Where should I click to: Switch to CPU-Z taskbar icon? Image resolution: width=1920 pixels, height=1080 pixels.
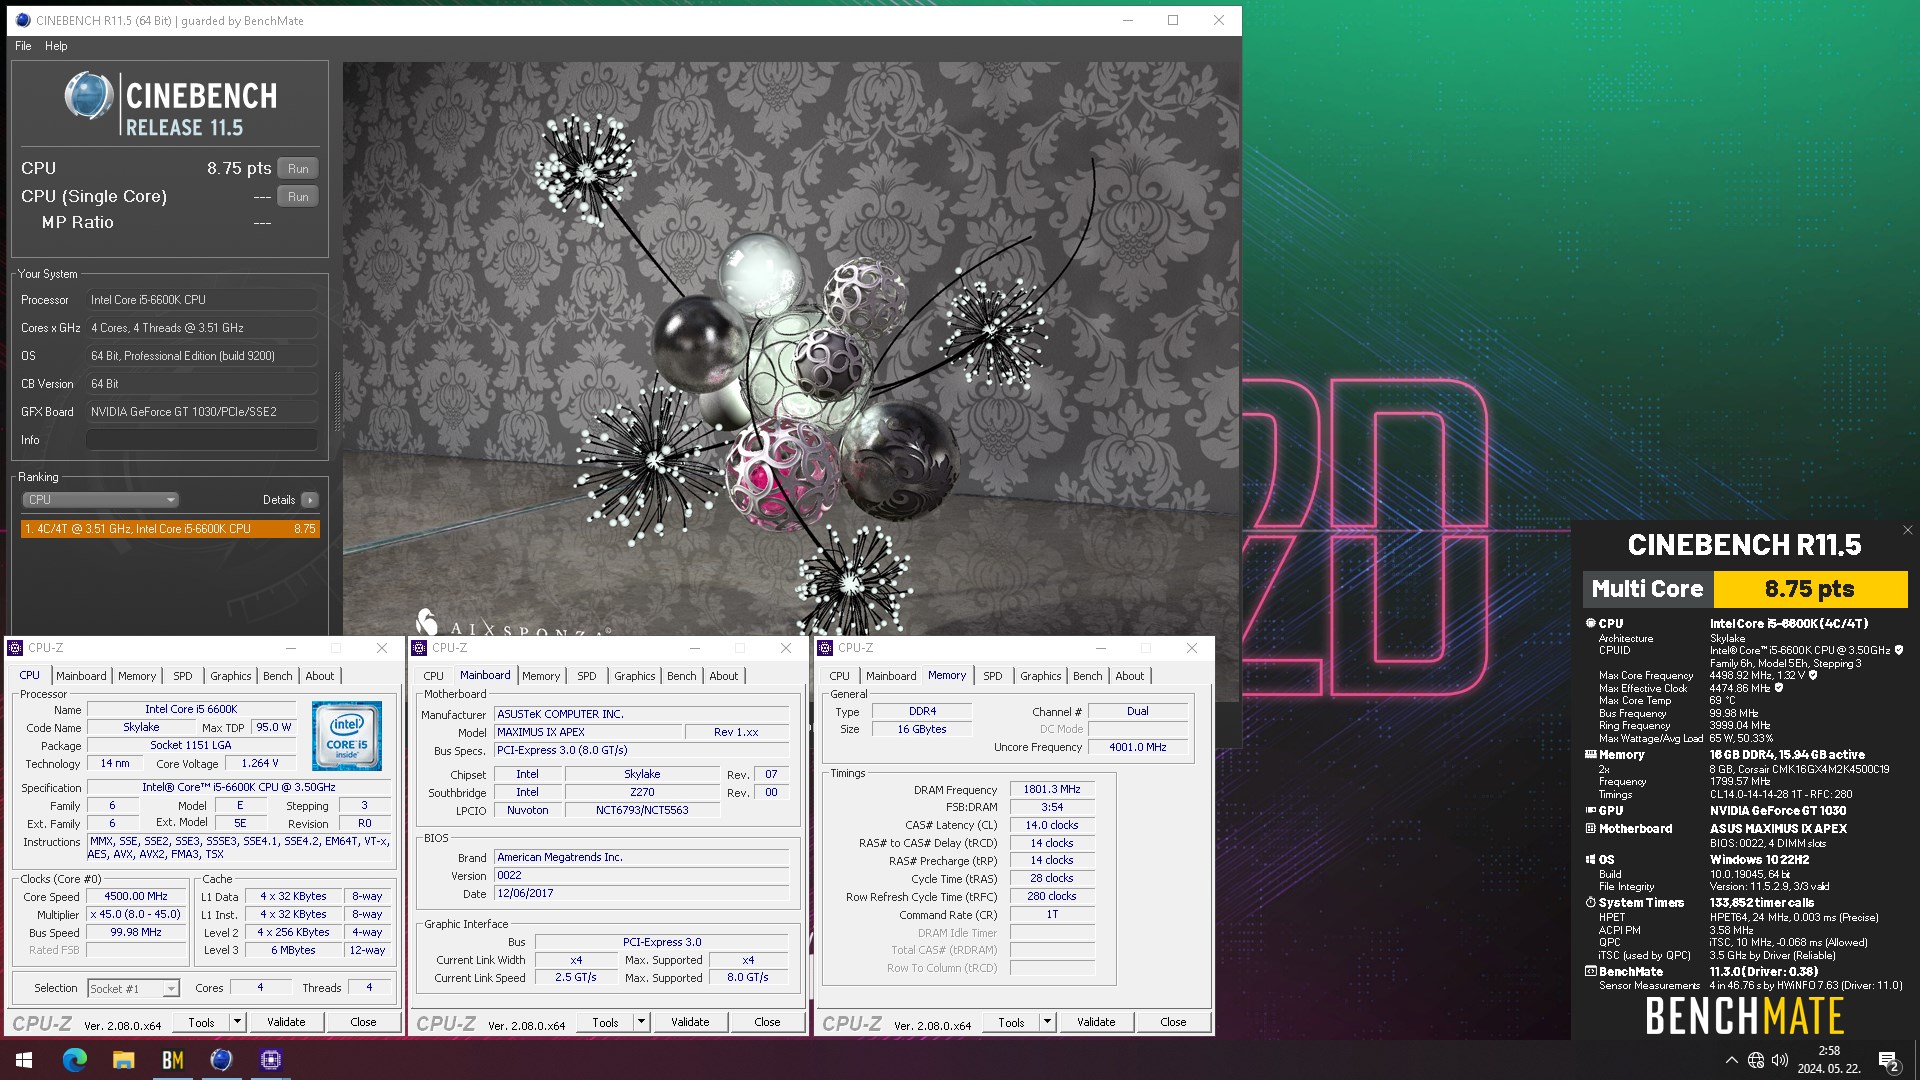[x=270, y=1060]
